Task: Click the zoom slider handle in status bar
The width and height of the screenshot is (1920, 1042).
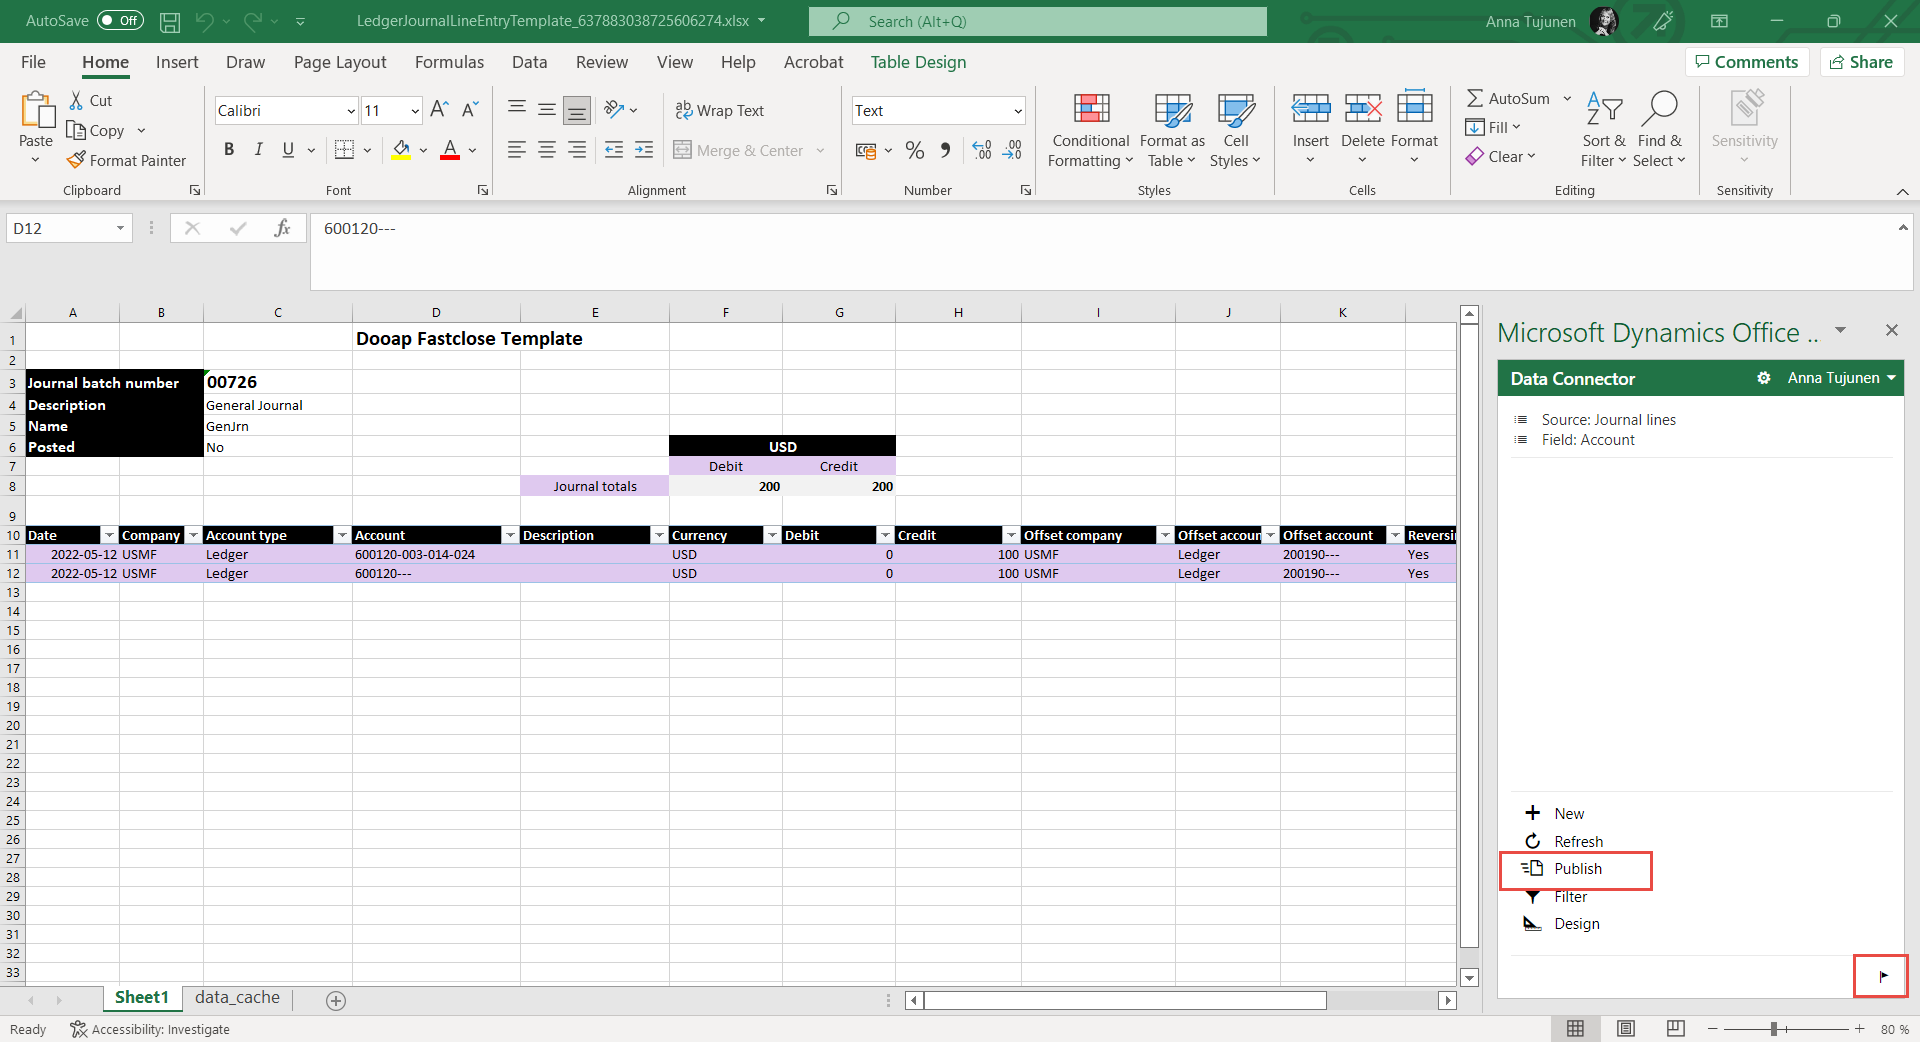Action: 1774,1029
